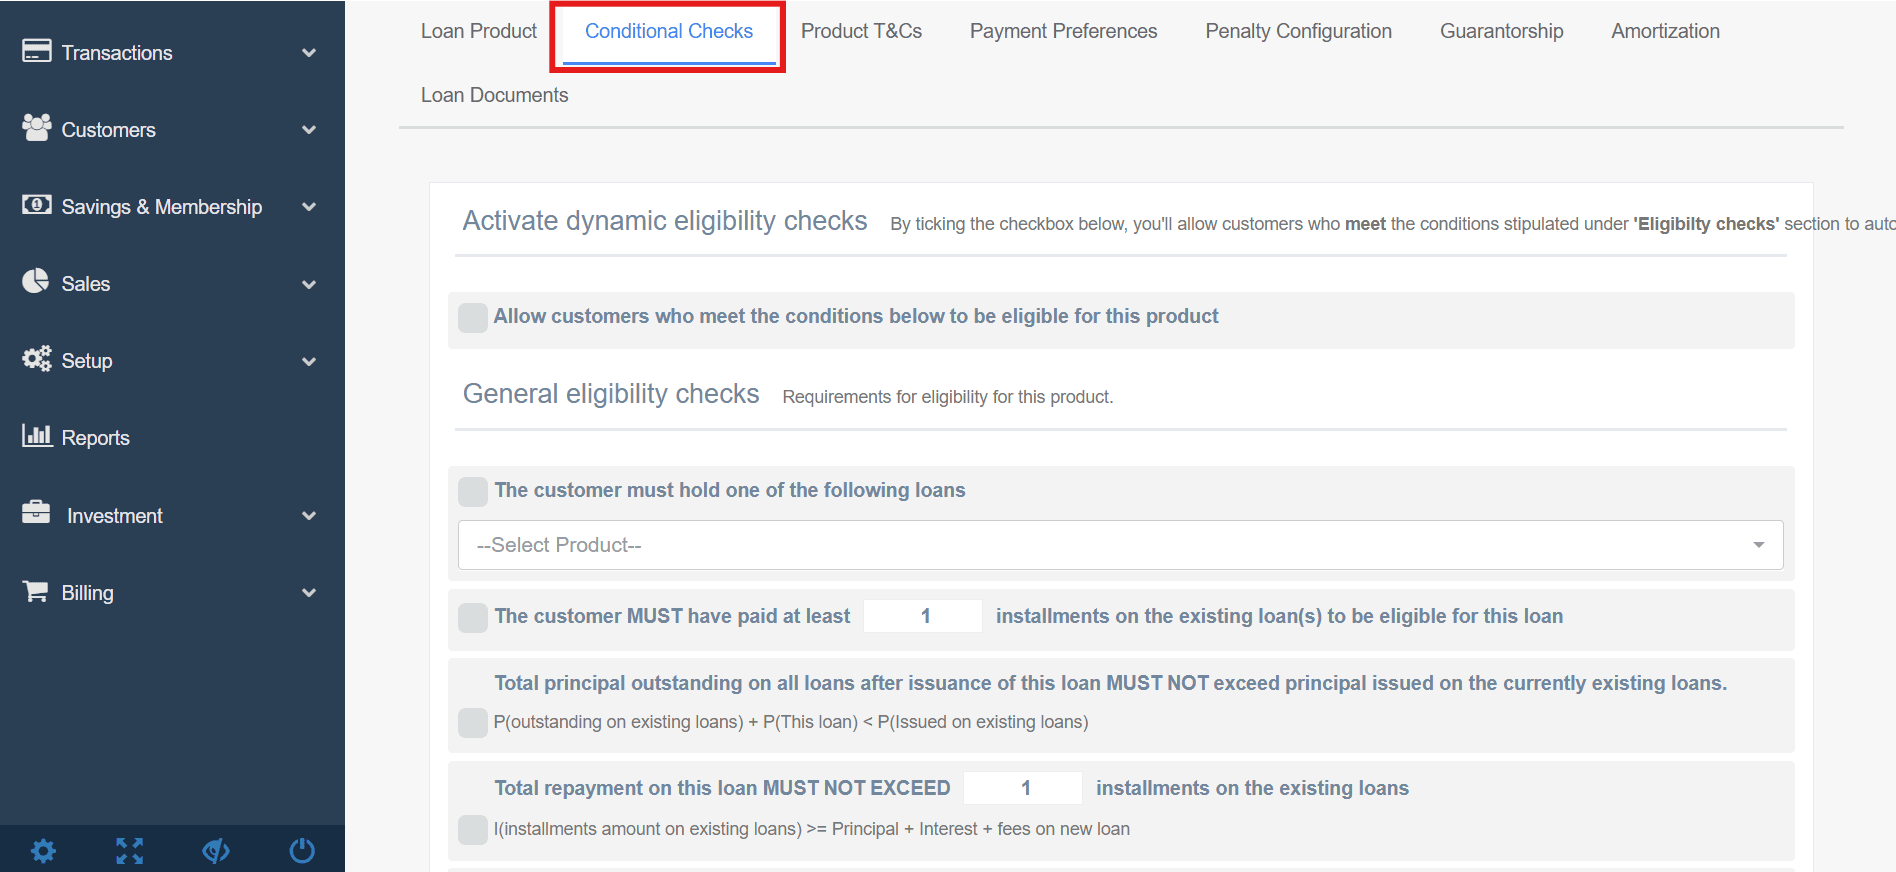Click 'Requirements for eligibility for this product.' text
The height and width of the screenshot is (872, 1896).
(948, 397)
